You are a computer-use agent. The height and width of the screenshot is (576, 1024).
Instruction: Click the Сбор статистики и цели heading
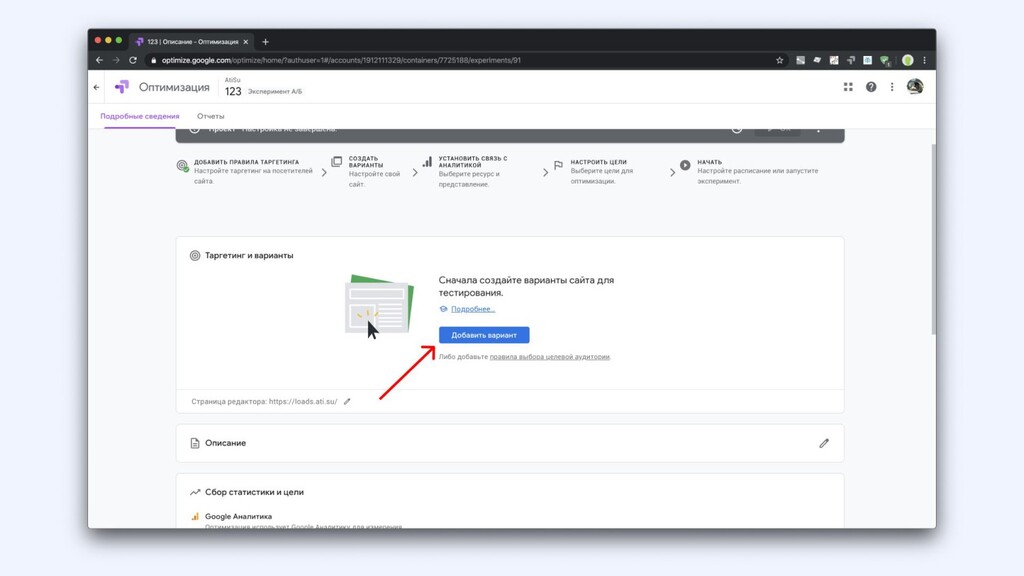tap(254, 492)
